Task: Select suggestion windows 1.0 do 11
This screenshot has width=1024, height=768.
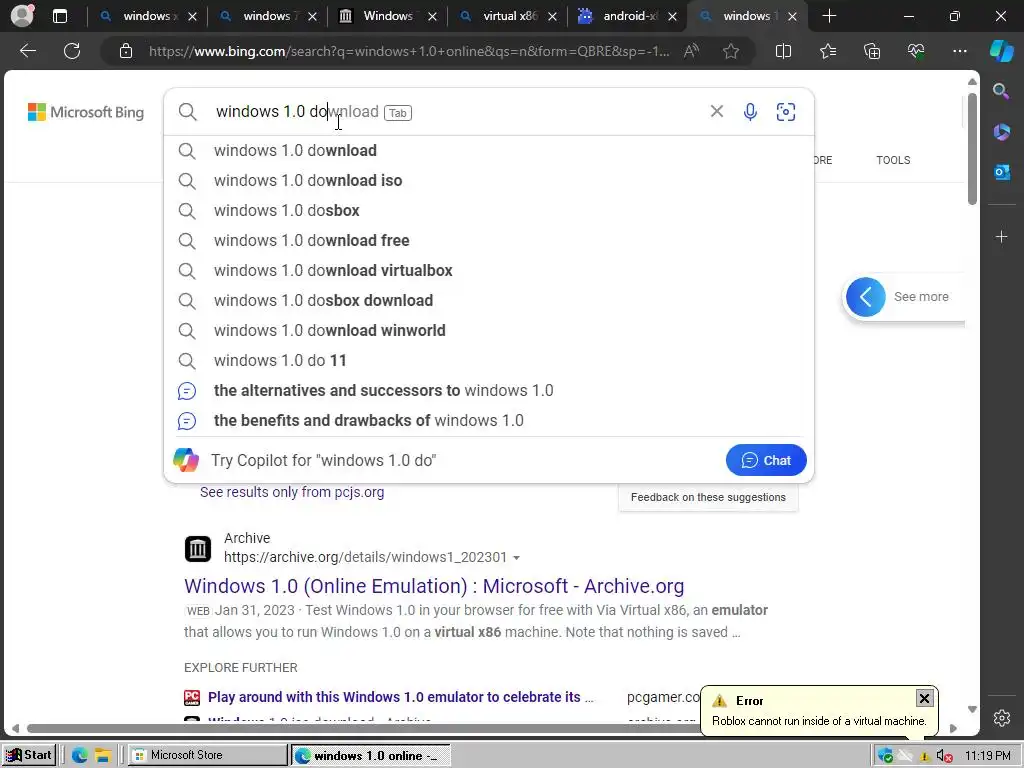Action: (488, 360)
